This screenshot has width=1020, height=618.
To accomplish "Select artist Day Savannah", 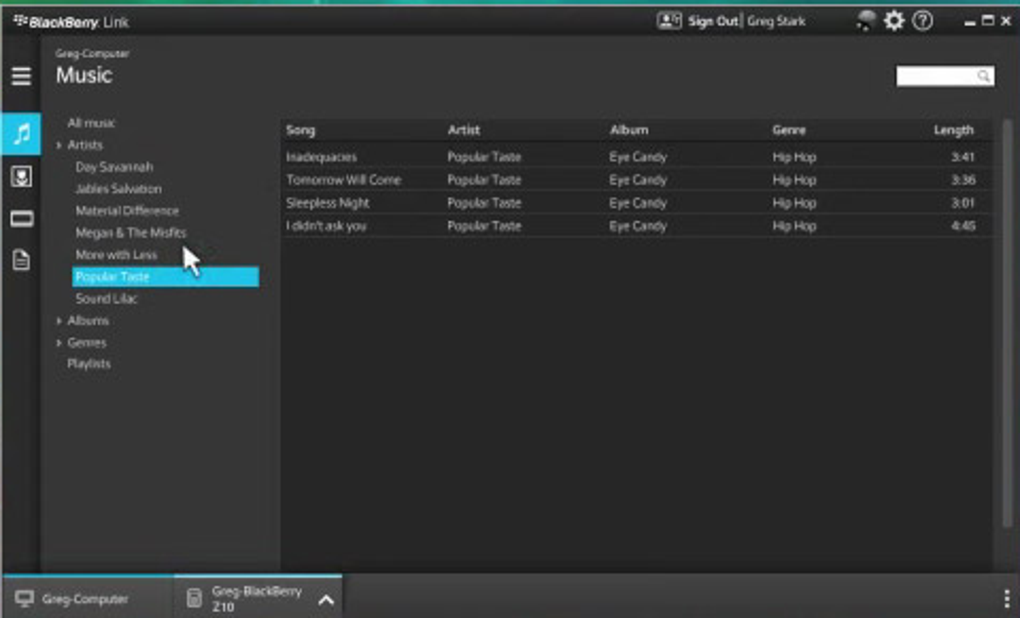I will 114,167.
